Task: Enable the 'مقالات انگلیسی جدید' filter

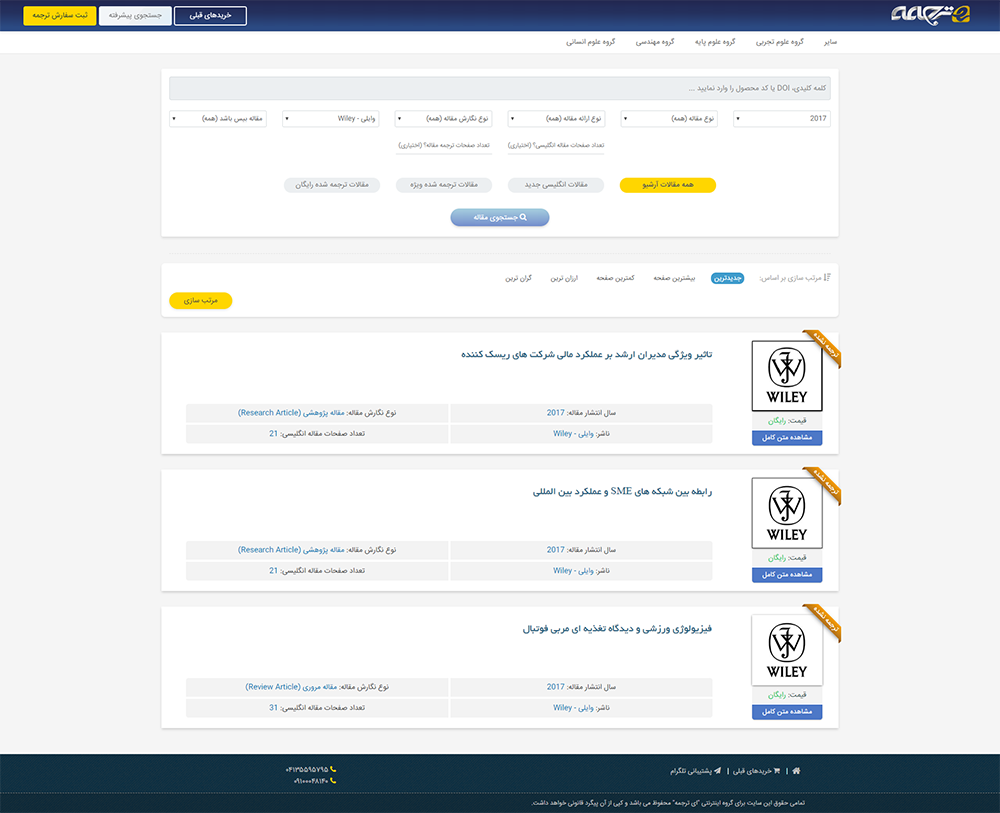Action: [556, 184]
